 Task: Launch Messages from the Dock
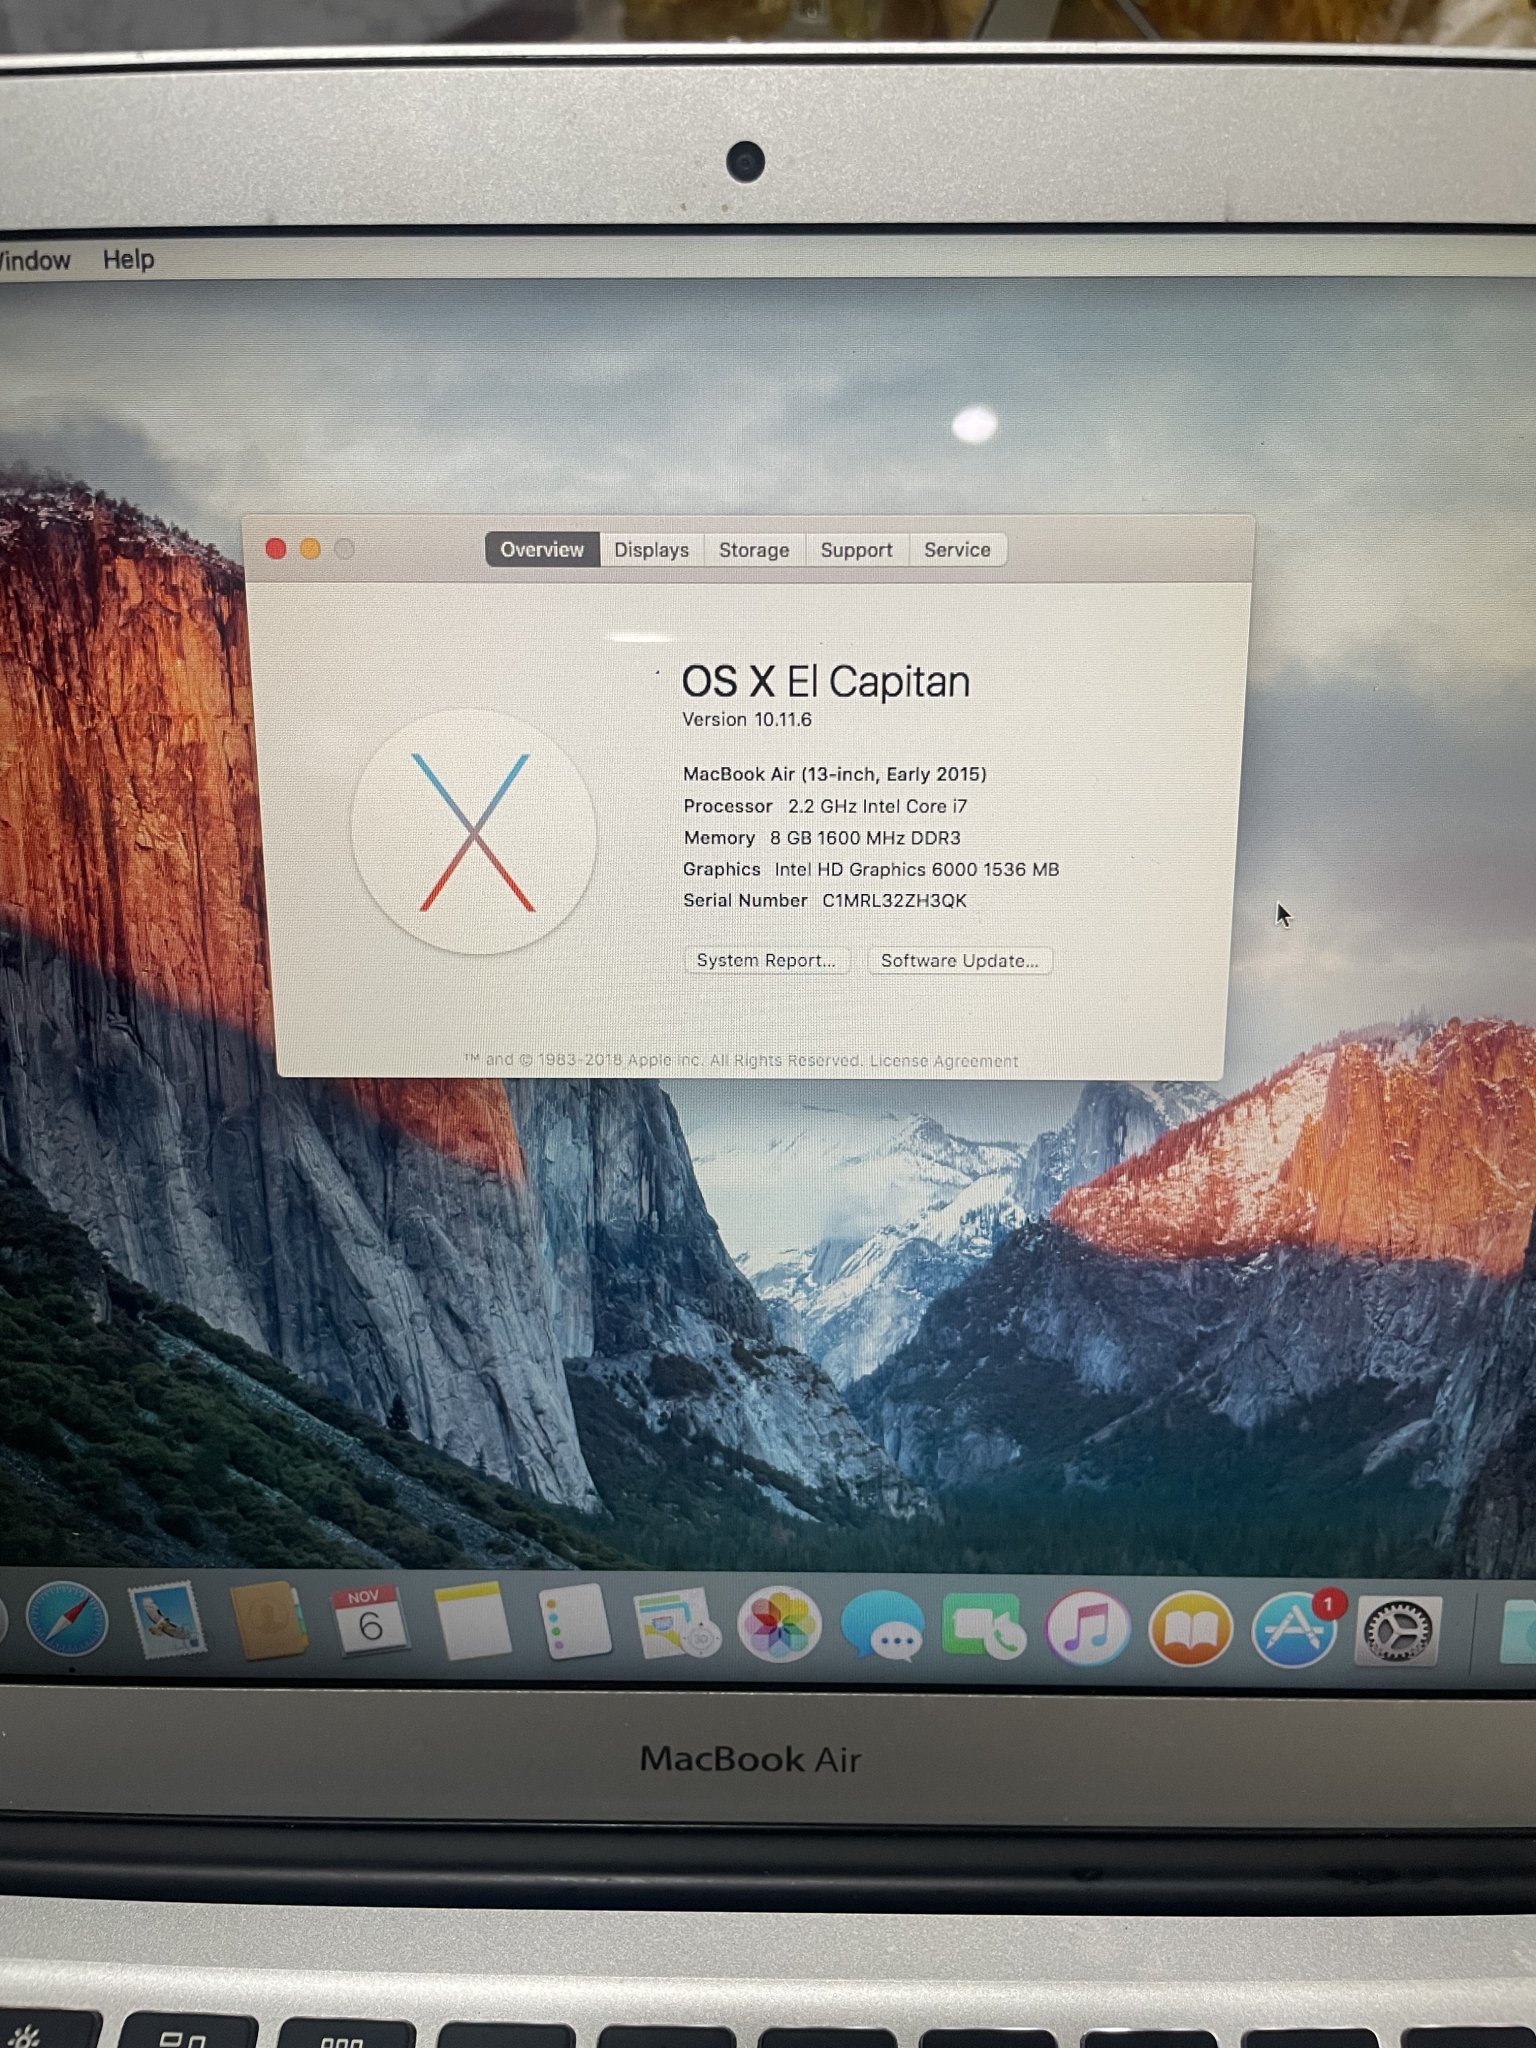882,1627
